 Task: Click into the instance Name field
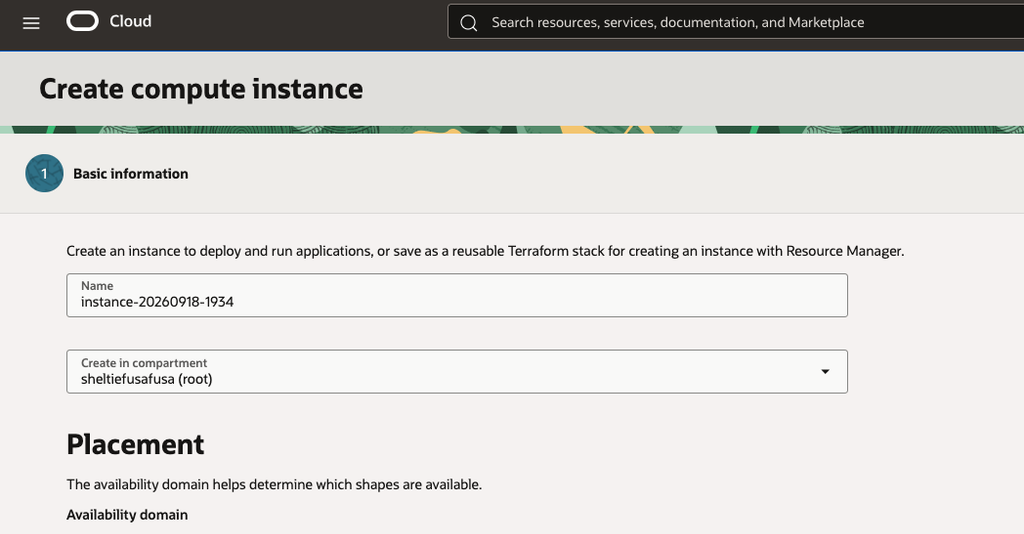click(x=457, y=295)
